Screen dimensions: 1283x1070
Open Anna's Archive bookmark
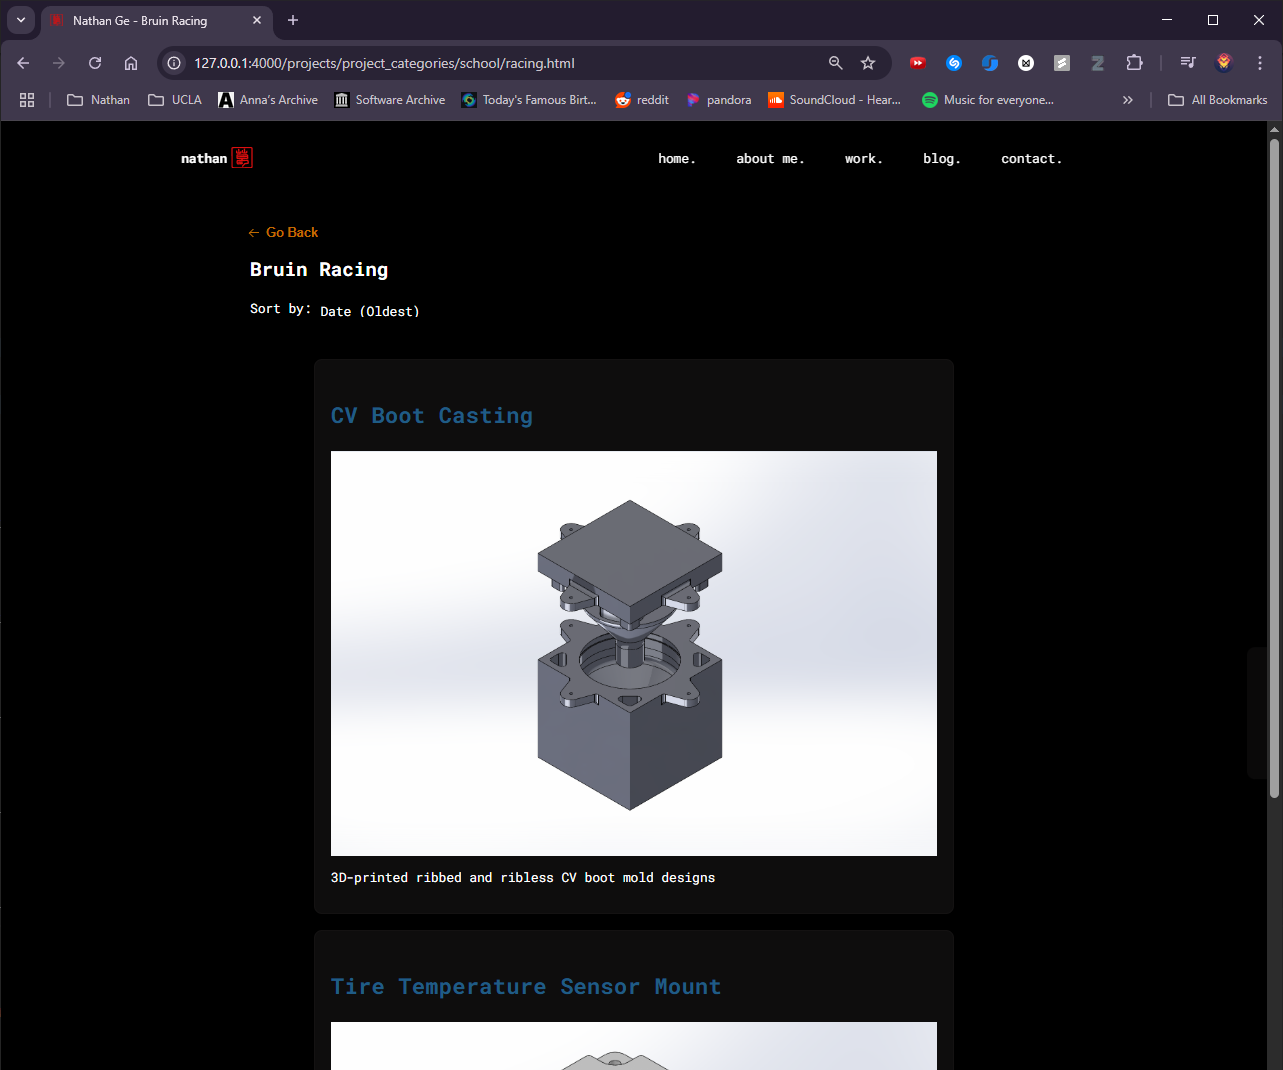[x=268, y=100]
